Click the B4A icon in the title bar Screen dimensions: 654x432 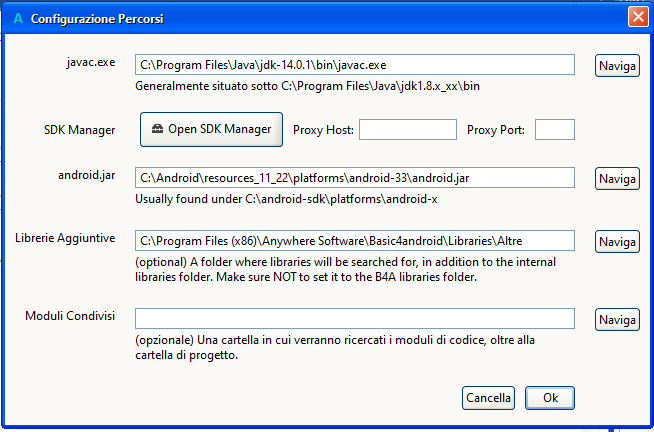click(x=17, y=18)
